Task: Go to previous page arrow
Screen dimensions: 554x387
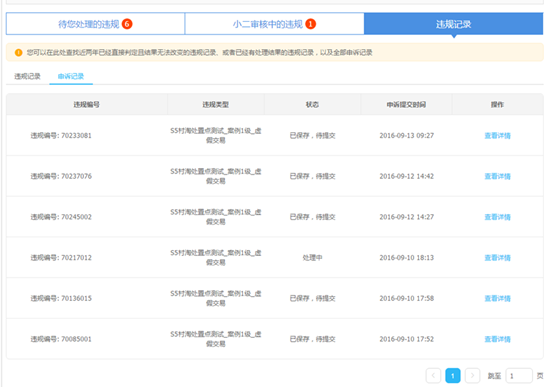Action: (433, 375)
